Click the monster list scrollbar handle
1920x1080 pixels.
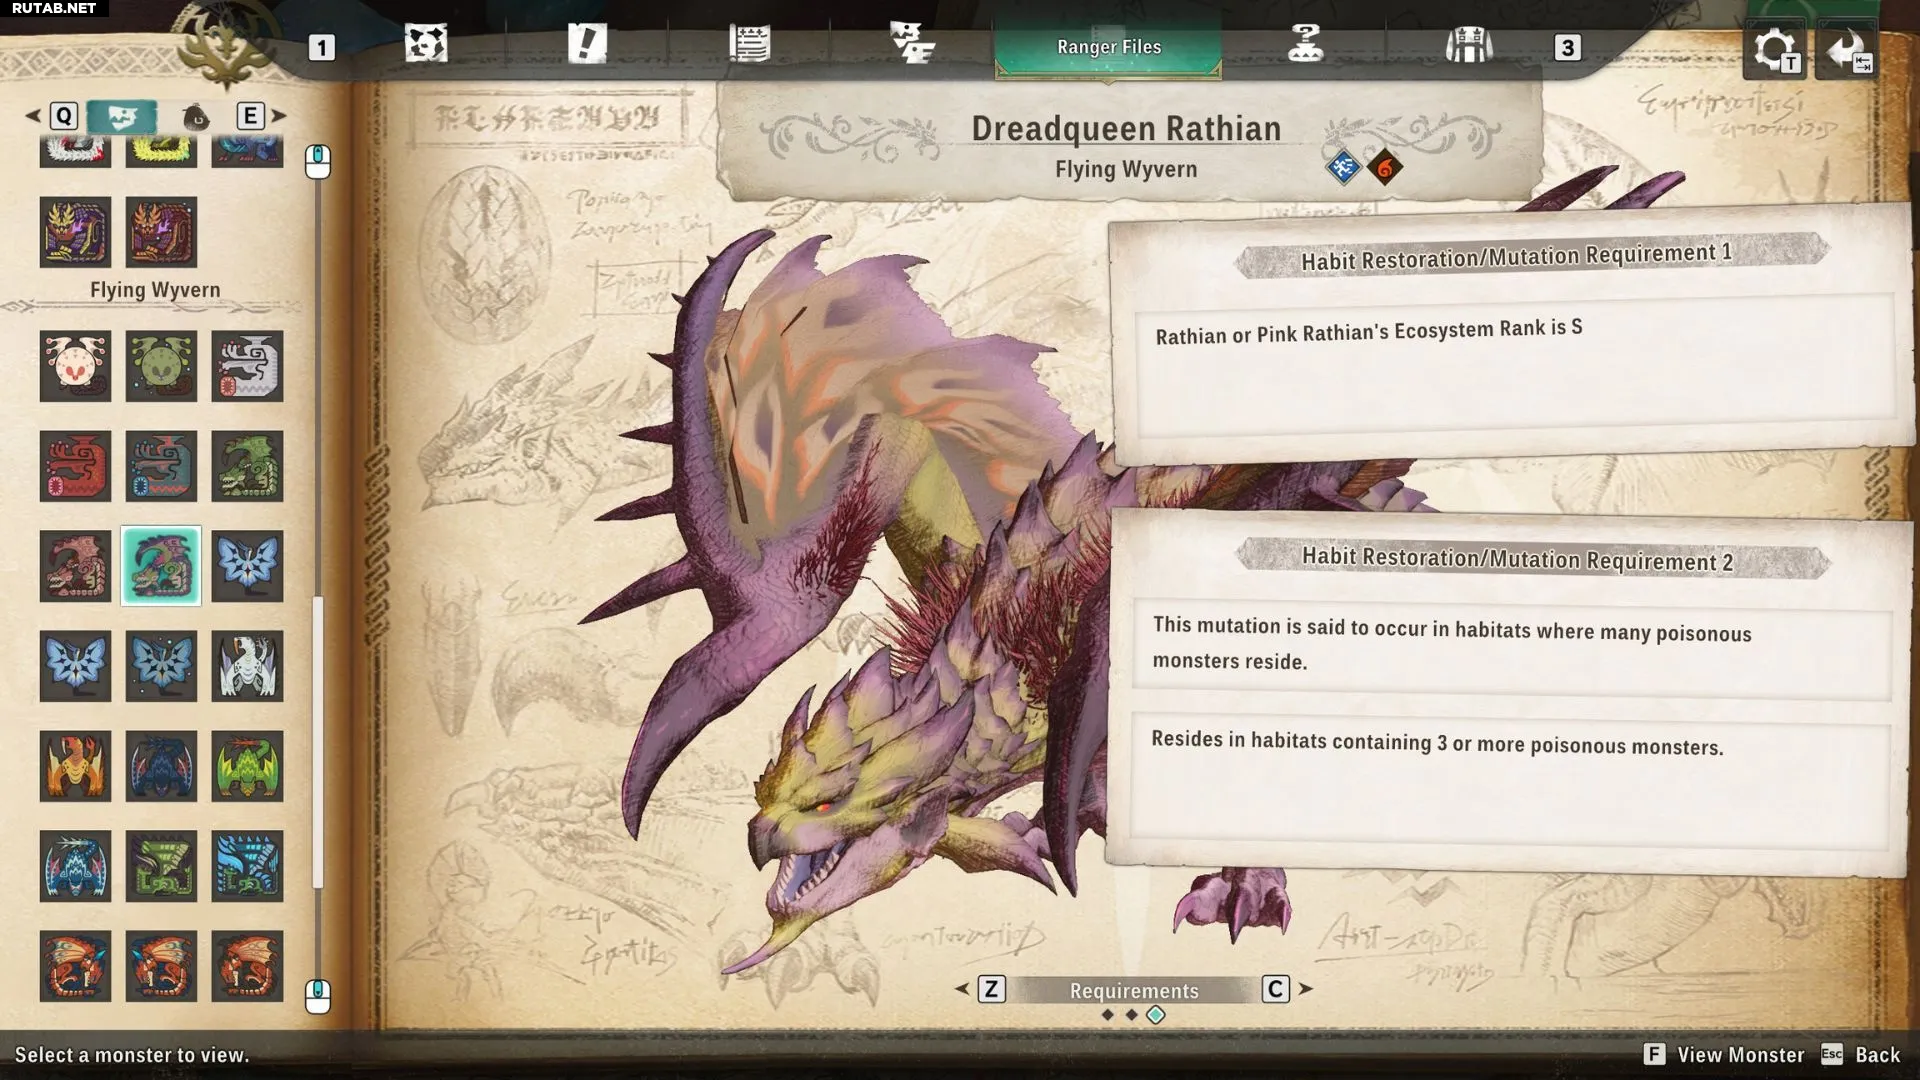[318, 740]
